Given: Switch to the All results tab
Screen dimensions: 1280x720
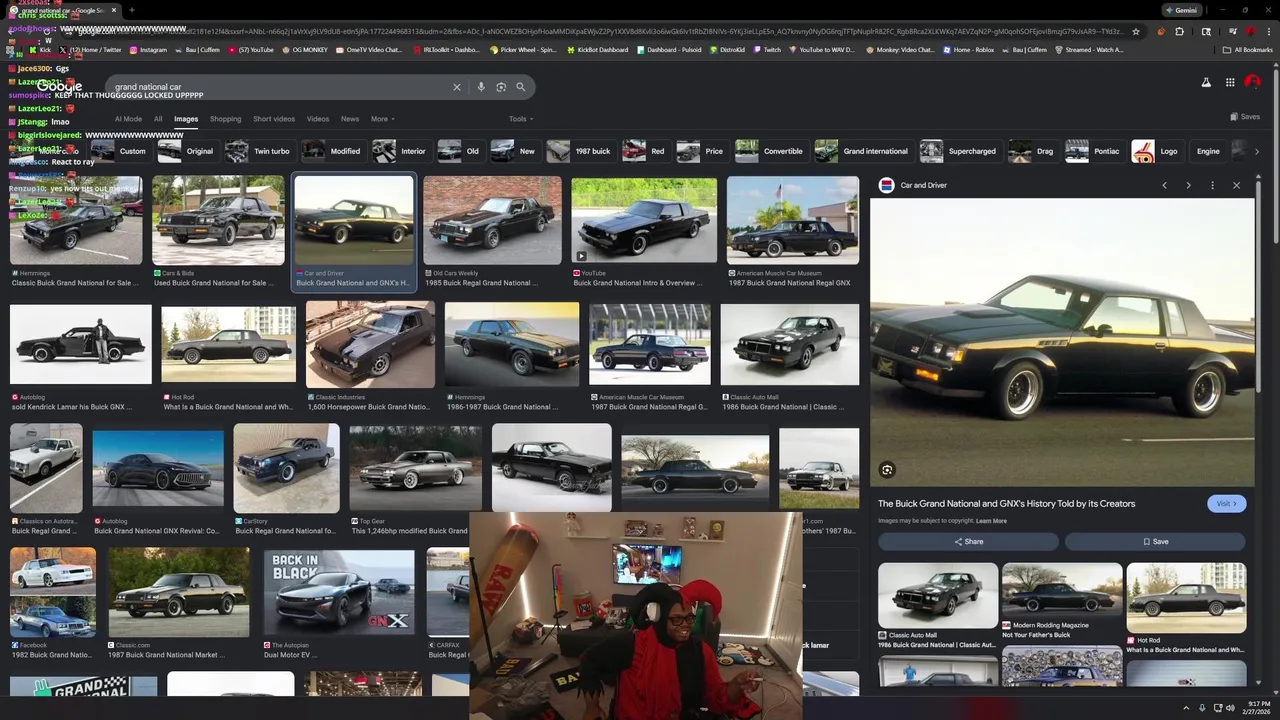Looking at the screenshot, I should coord(158,119).
